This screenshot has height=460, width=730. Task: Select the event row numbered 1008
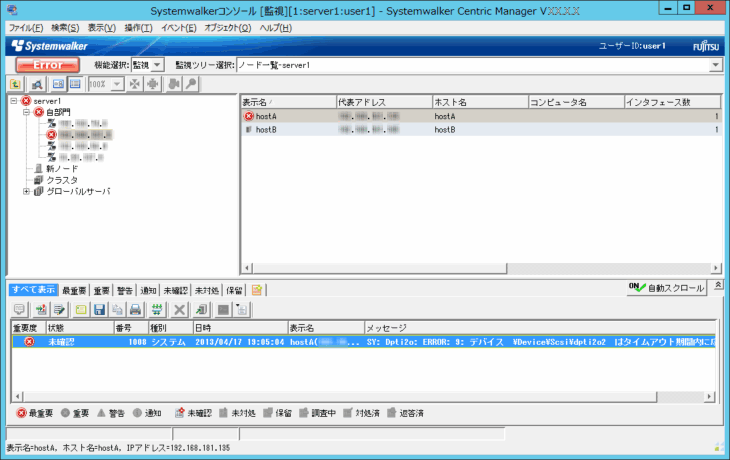point(364,342)
